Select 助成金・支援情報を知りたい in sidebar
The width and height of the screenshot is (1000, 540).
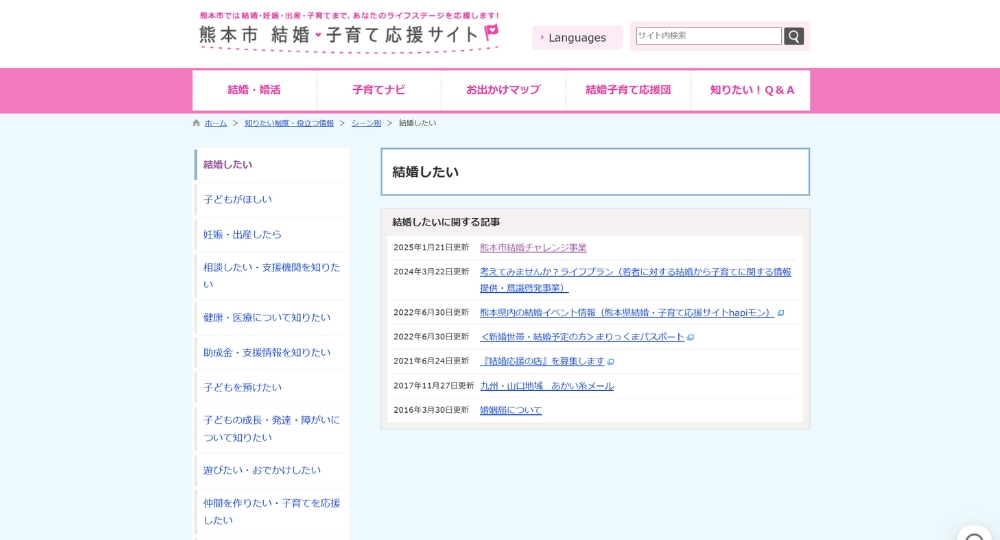coord(272,353)
